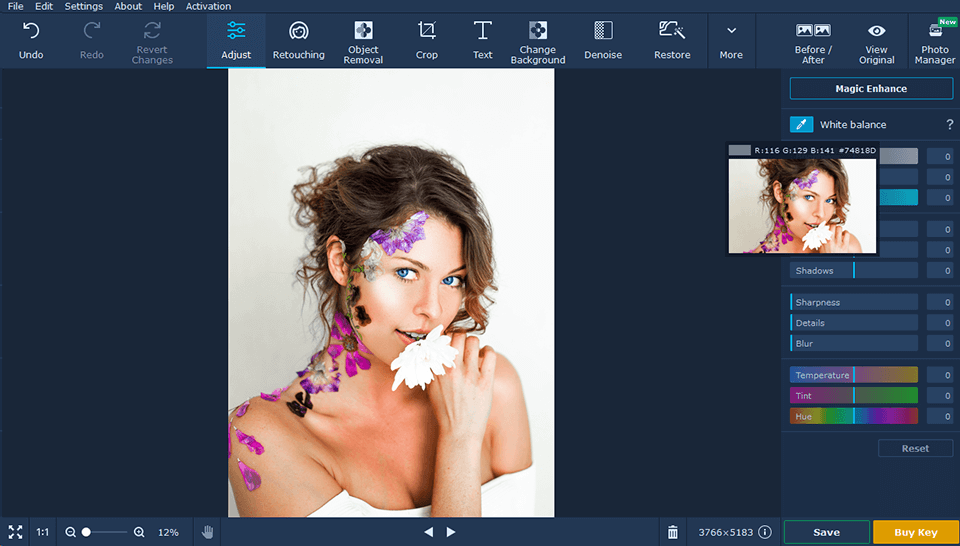
Task: Select the Crop tool
Action: point(427,39)
